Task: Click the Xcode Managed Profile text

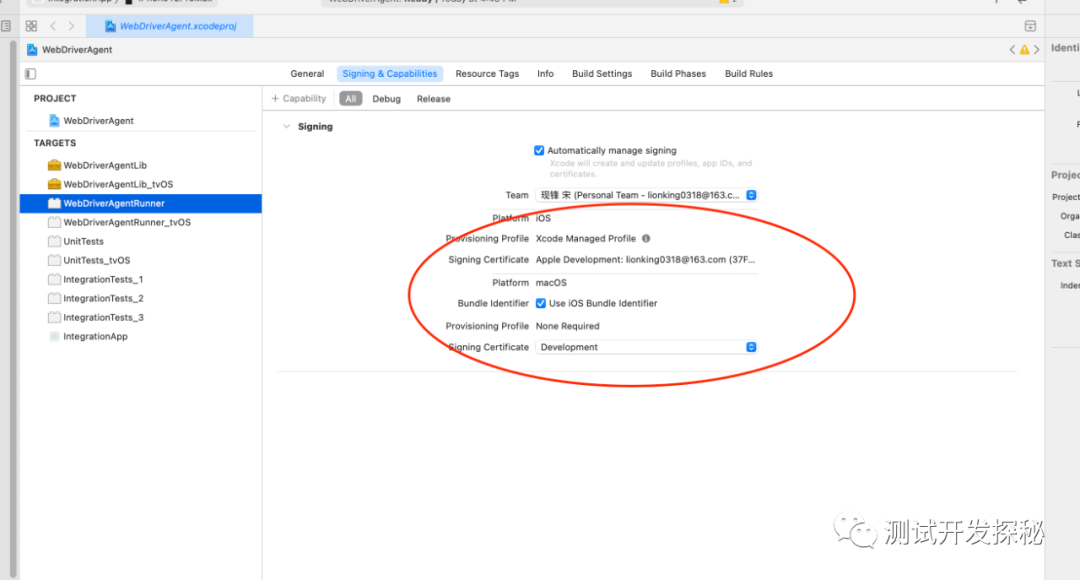Action: 585,238
